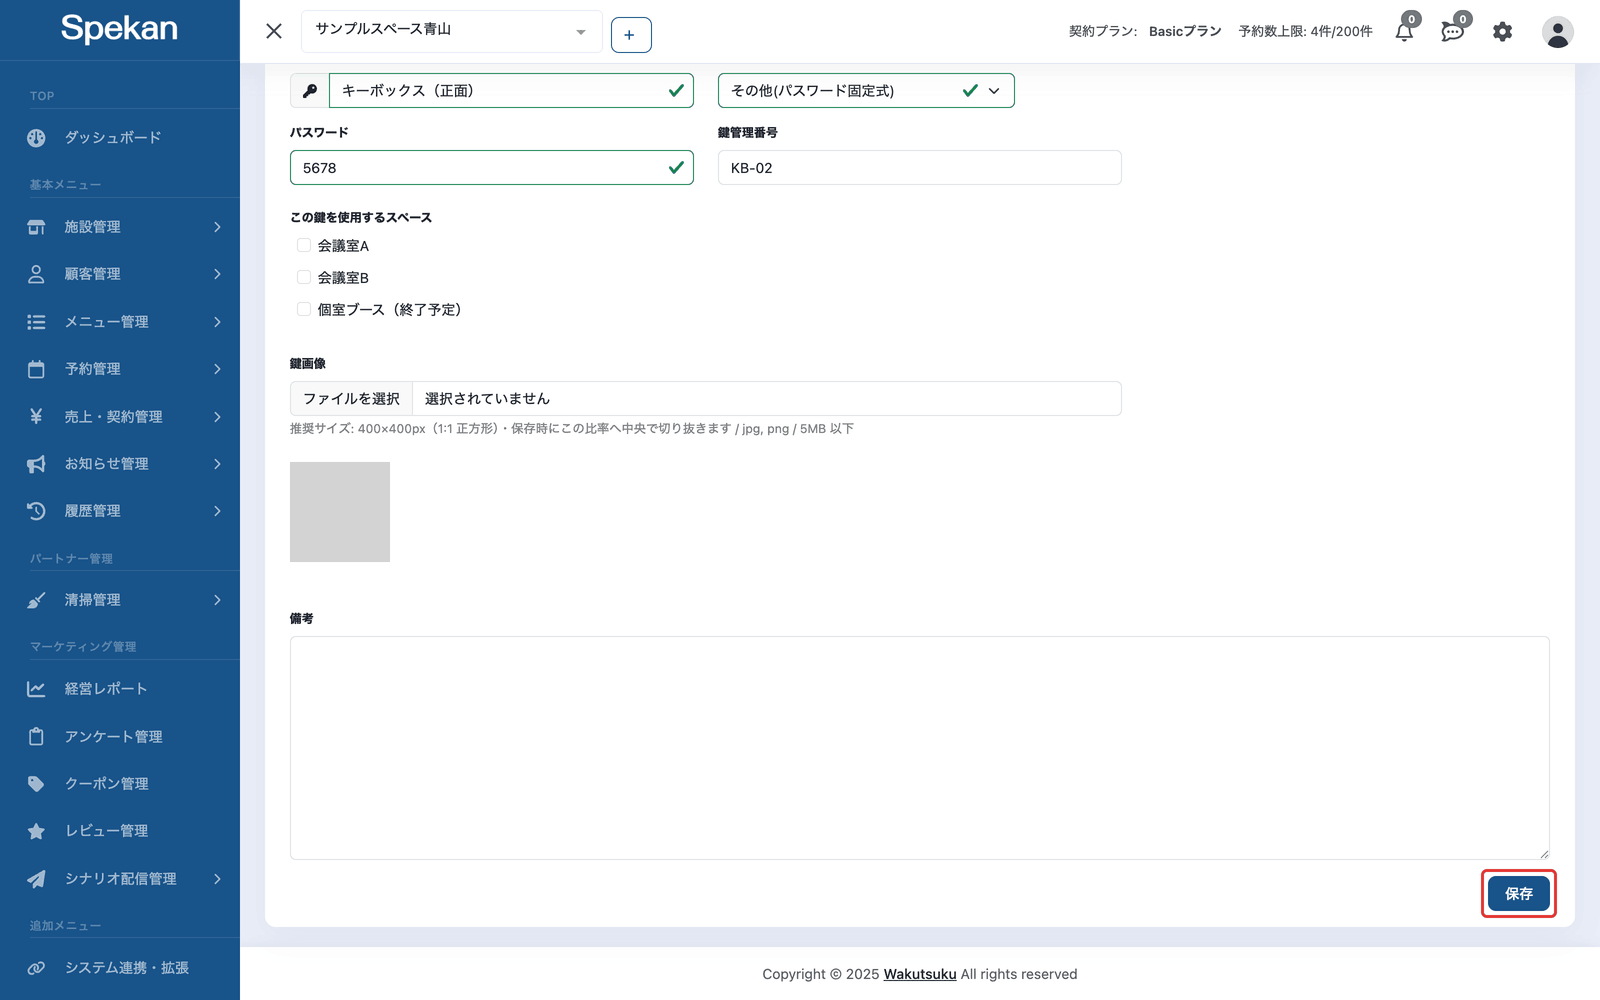Click the gray key image preview thumbnail
Screen dimensions: 1600x1000
(340, 512)
